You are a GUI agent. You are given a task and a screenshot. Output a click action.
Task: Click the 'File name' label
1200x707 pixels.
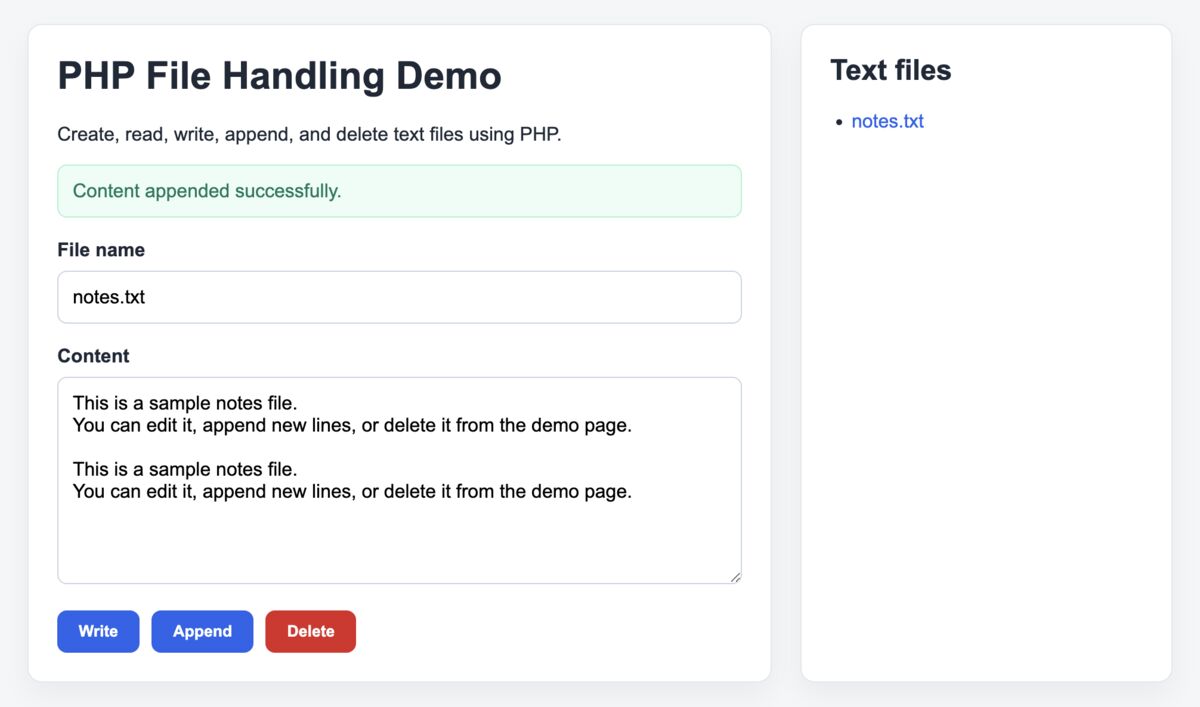click(101, 250)
